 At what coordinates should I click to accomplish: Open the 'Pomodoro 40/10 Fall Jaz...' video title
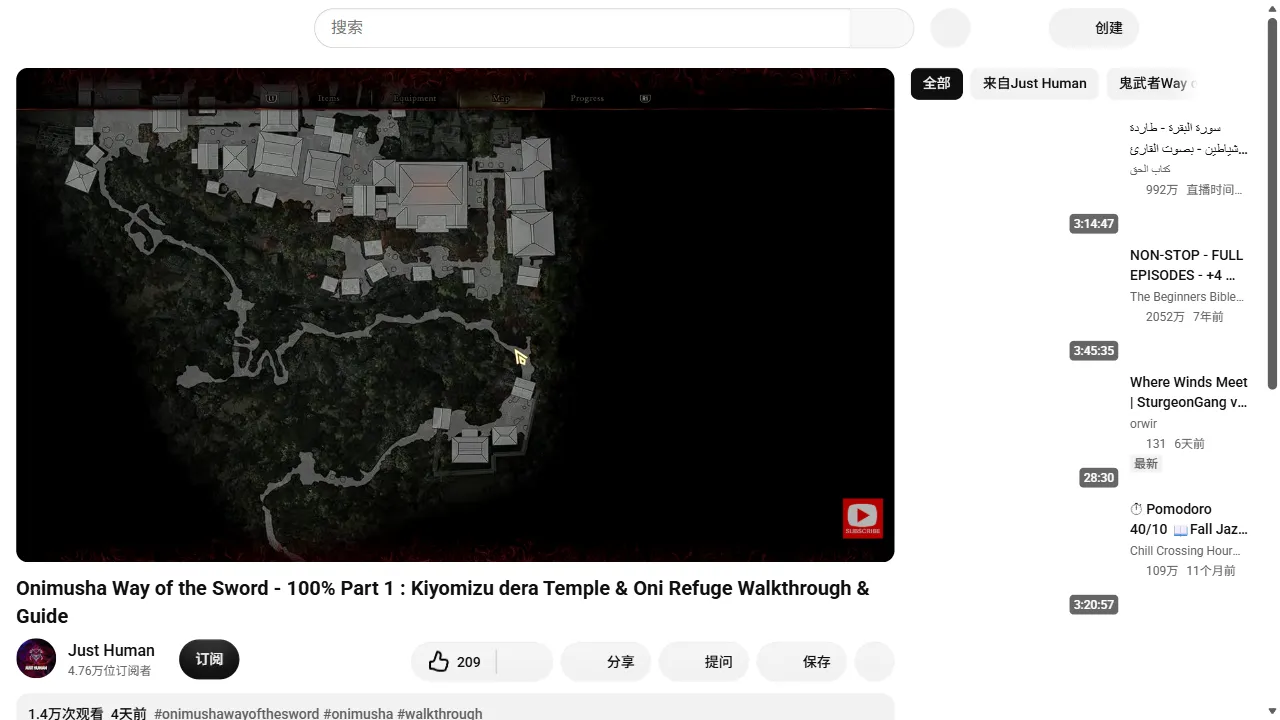point(1189,519)
